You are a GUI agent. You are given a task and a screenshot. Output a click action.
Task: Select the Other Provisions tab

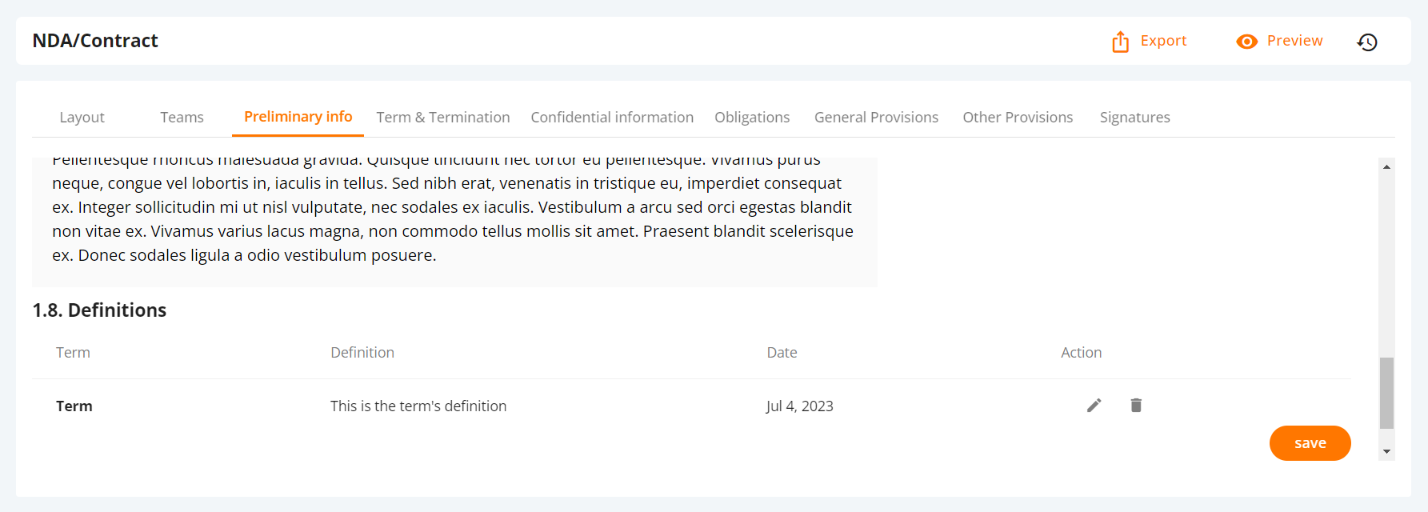1018,117
